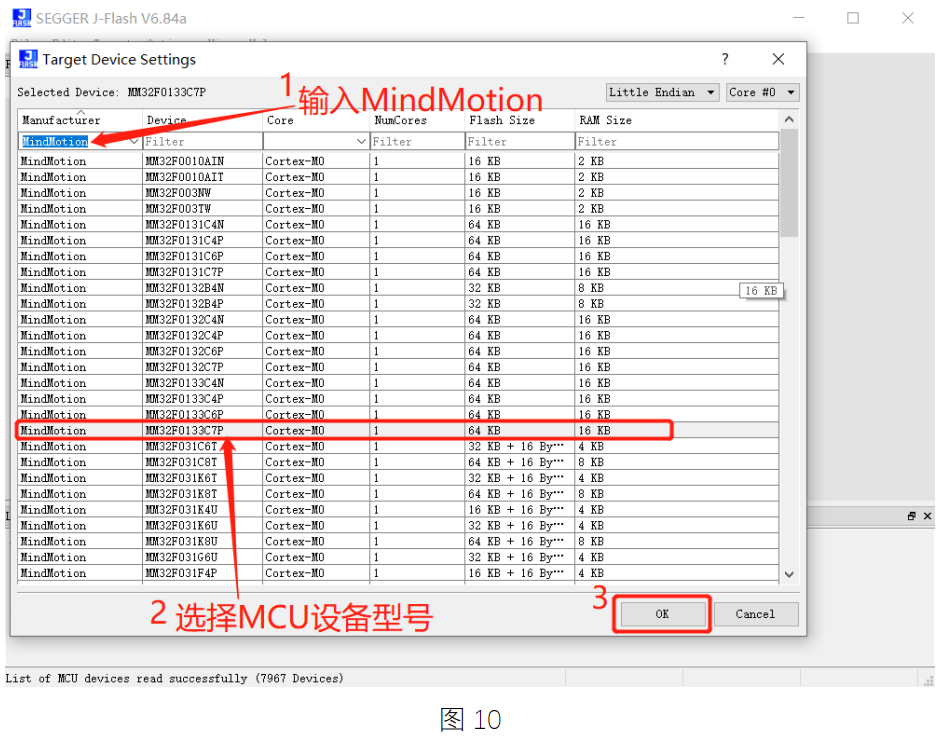Viewport: 941px width, 741px height.
Task: Select device MM32F0133C4N
Action: pos(398,383)
